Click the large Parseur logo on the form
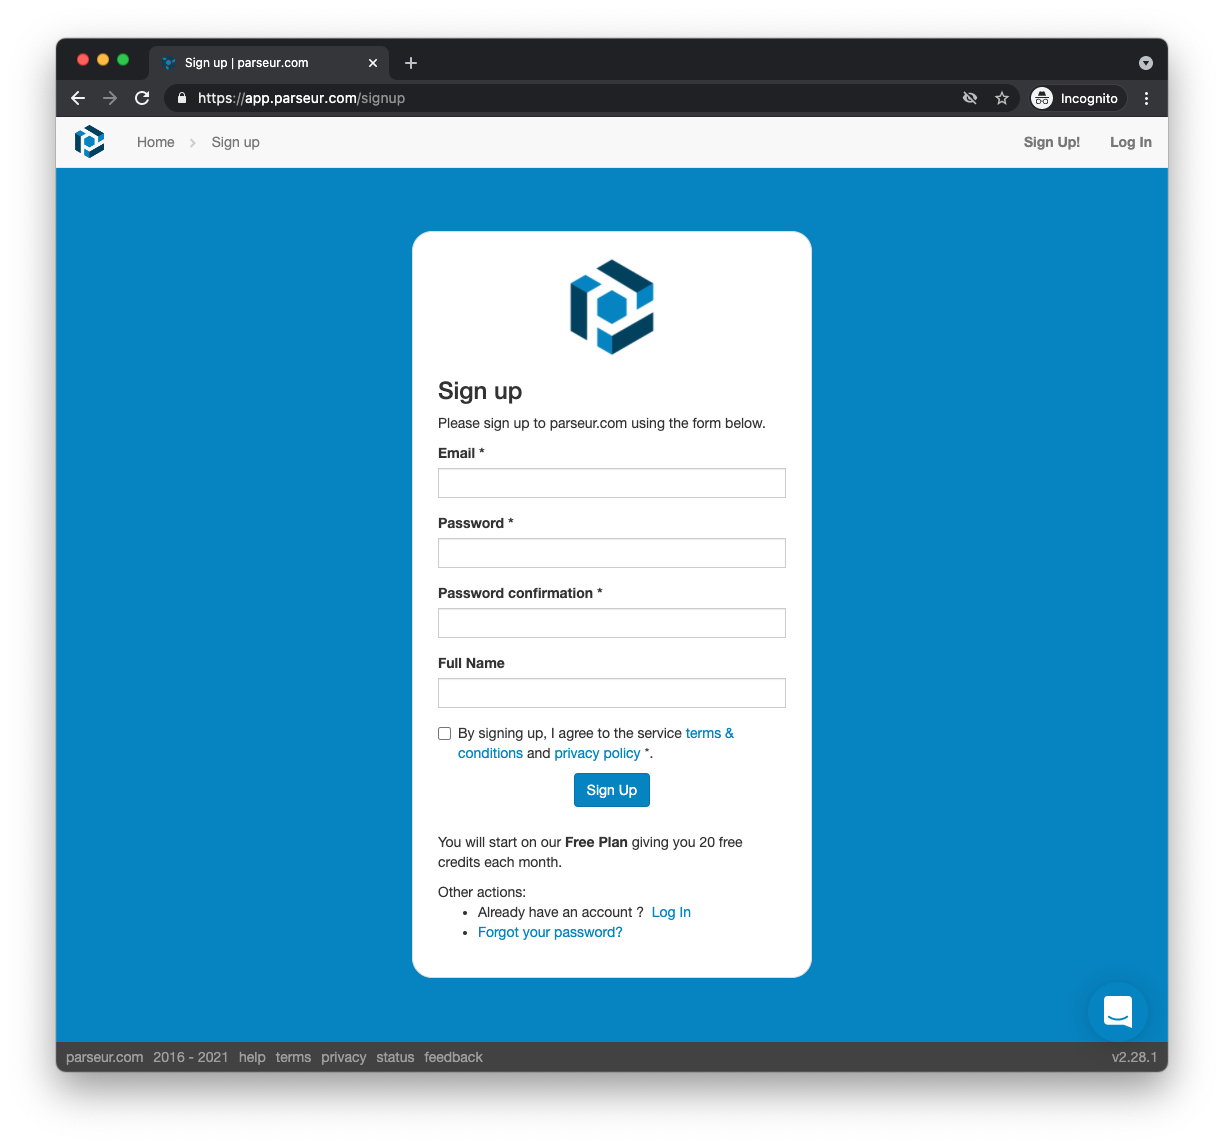The width and height of the screenshot is (1224, 1146). (612, 307)
